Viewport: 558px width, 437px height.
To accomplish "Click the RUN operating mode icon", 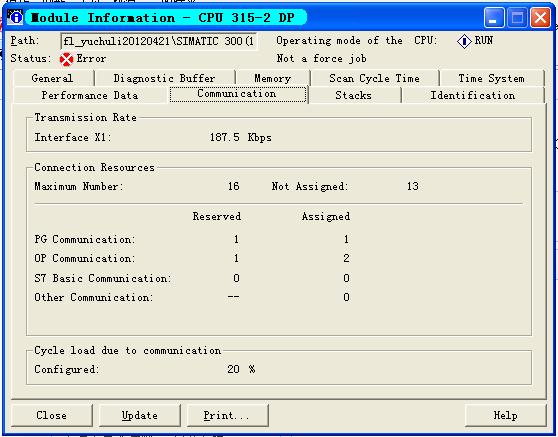I will pyautogui.click(x=464, y=41).
